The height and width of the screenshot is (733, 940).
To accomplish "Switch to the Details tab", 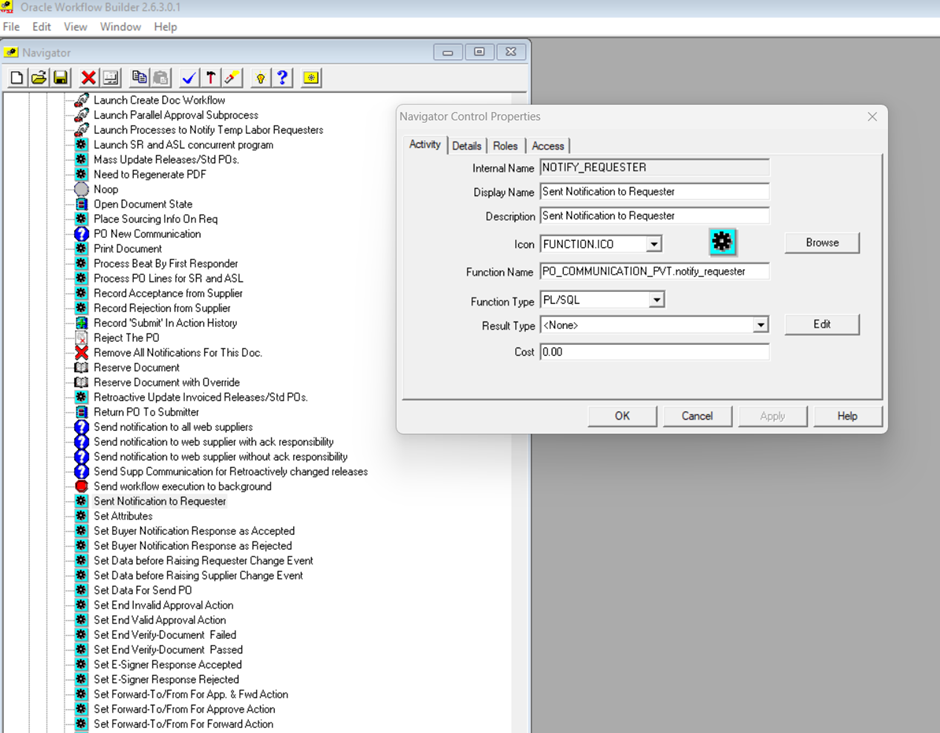I will pyautogui.click(x=466, y=146).
